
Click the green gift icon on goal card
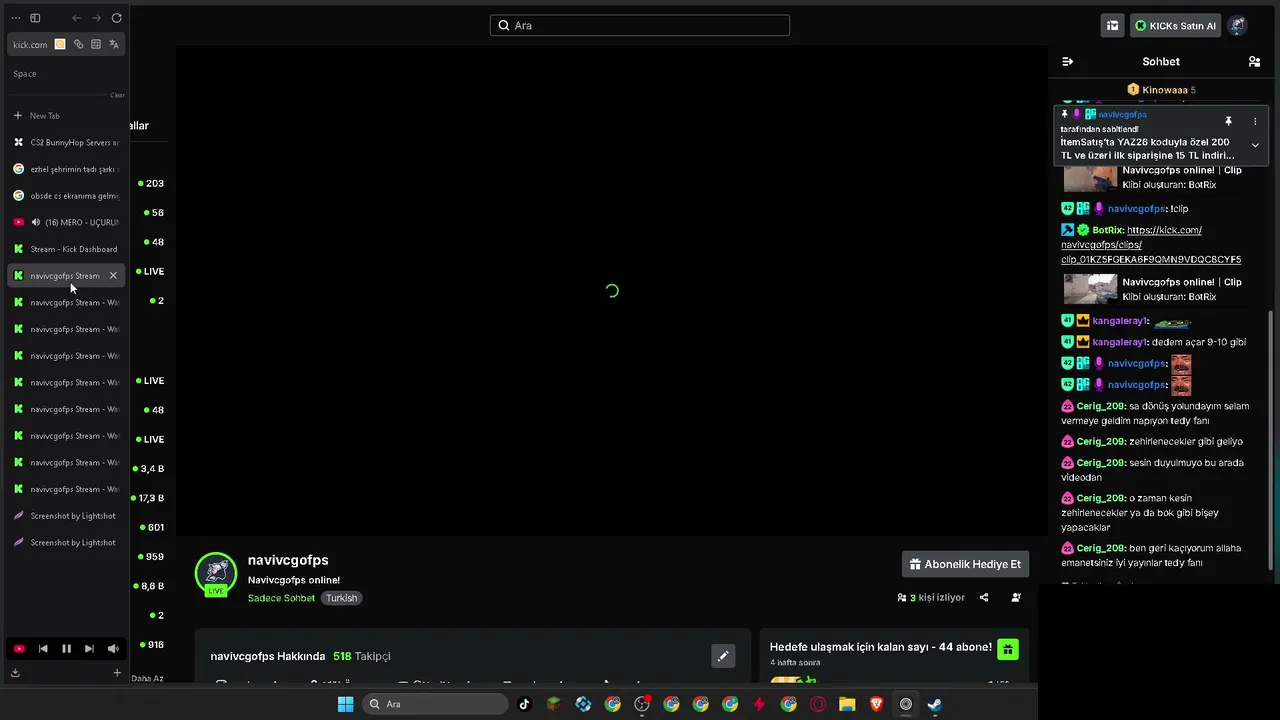pyautogui.click(x=1008, y=650)
